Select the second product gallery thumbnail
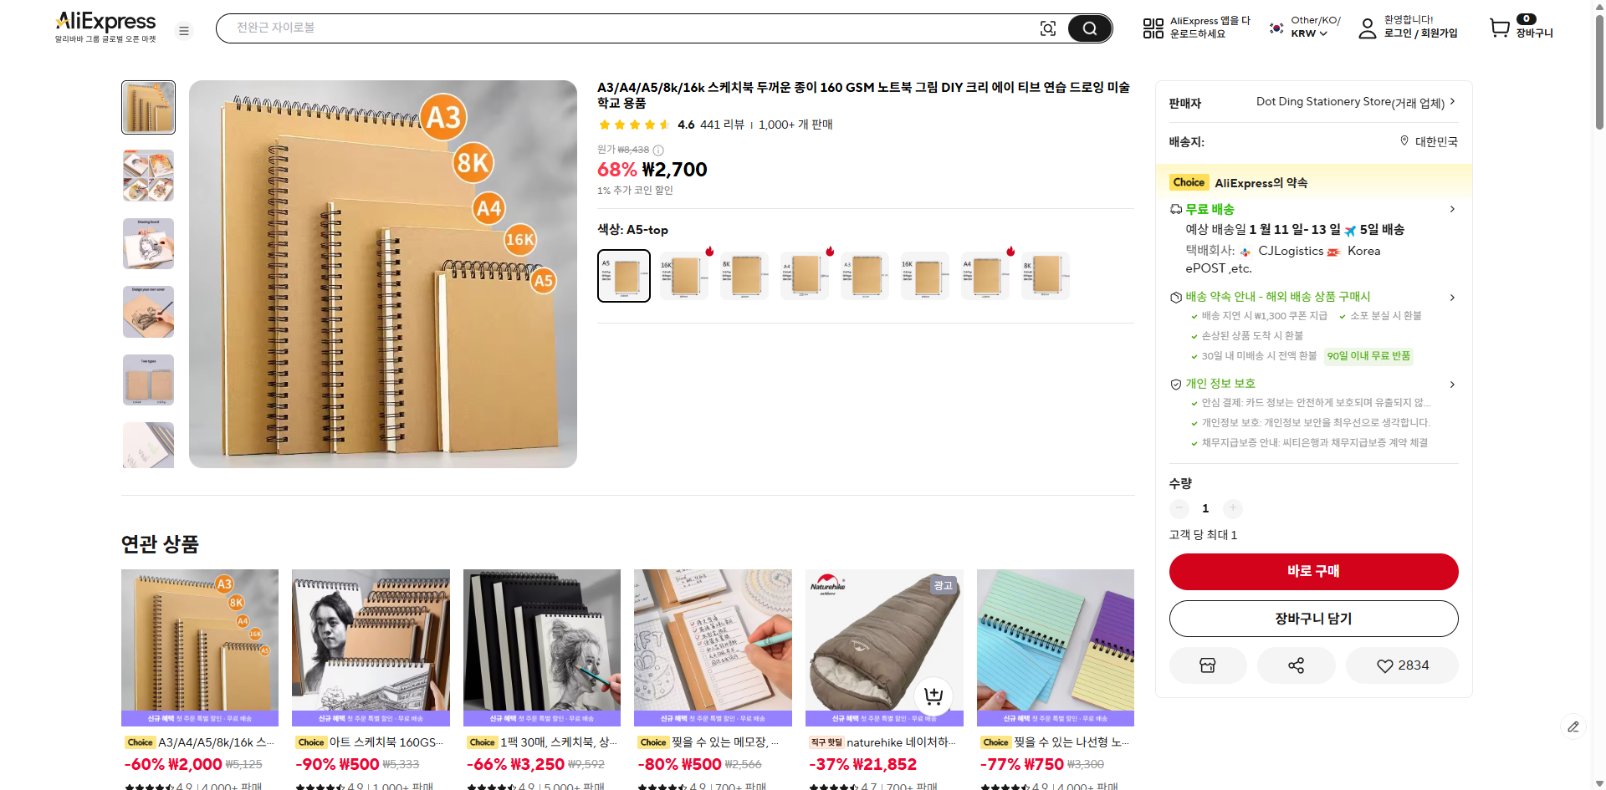Viewport: 1606px width, 790px height. point(148,176)
